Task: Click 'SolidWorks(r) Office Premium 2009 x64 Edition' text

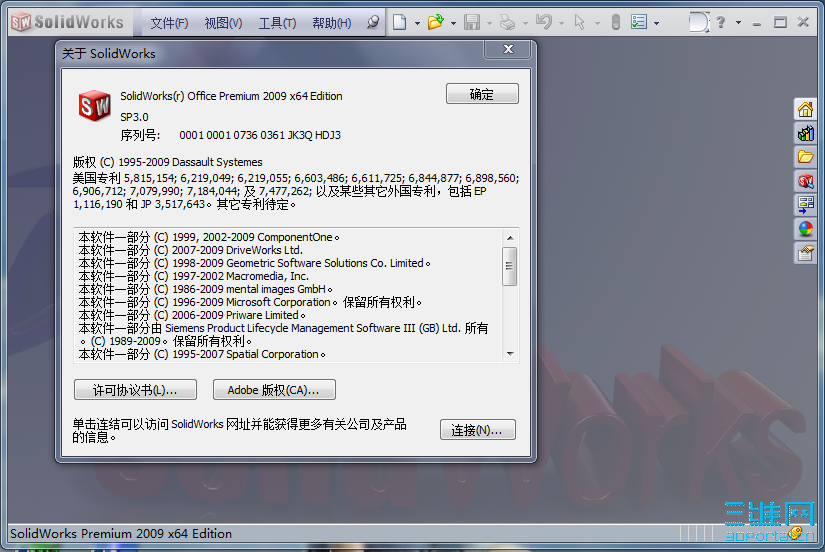Action: tap(231, 96)
